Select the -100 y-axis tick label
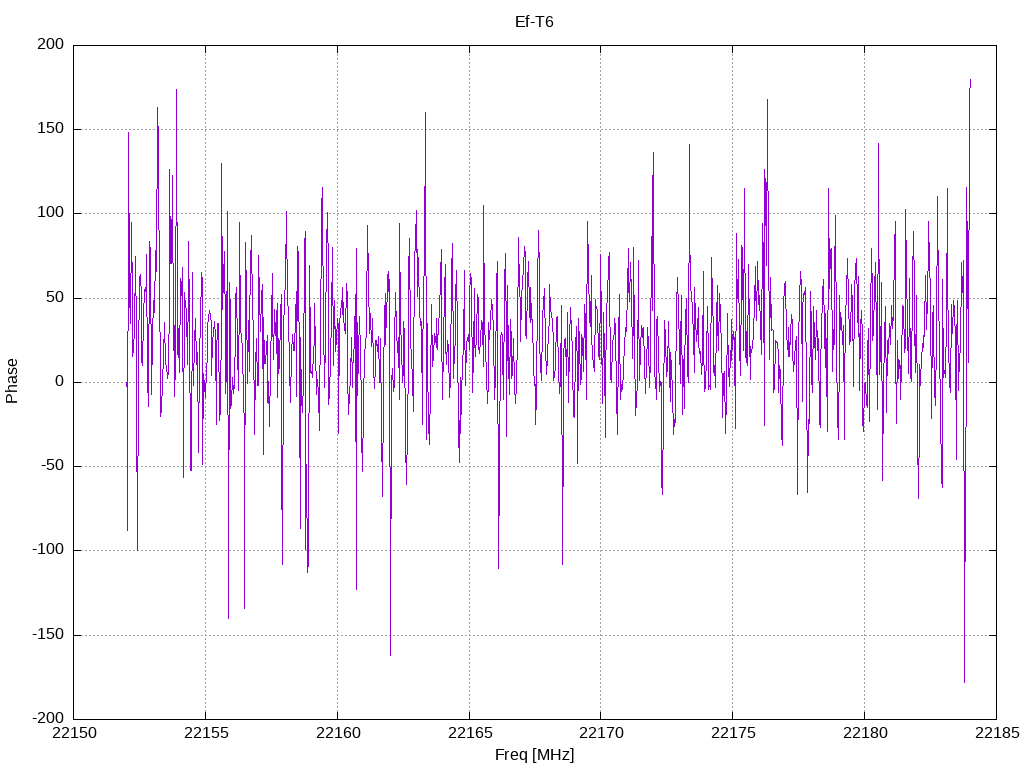 [48, 550]
